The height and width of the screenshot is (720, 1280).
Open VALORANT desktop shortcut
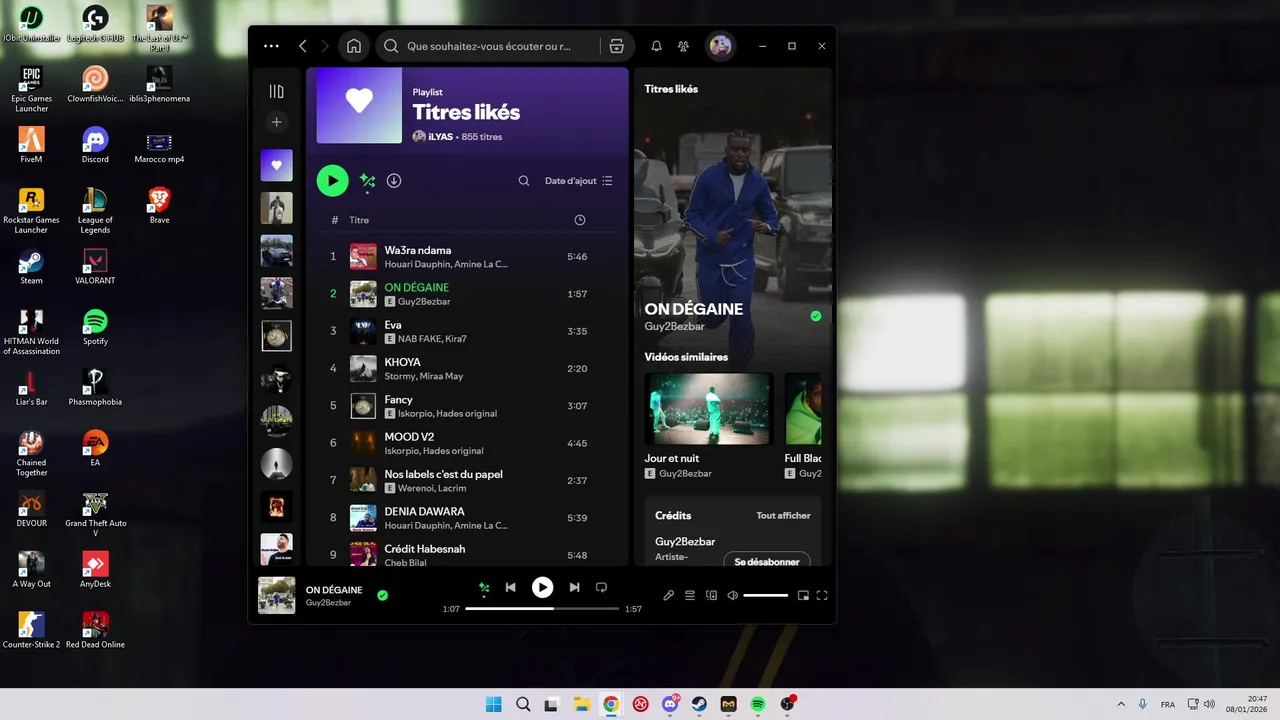pos(95,267)
